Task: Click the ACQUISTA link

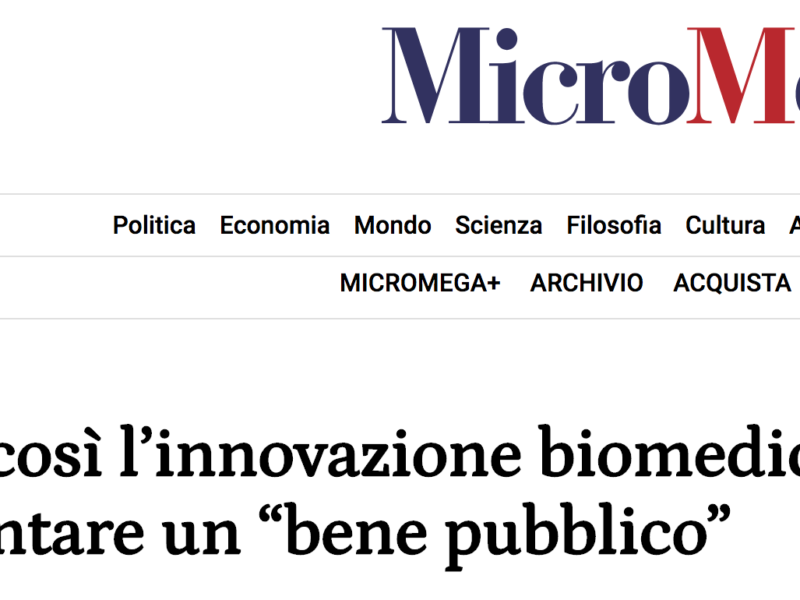Action: [732, 283]
